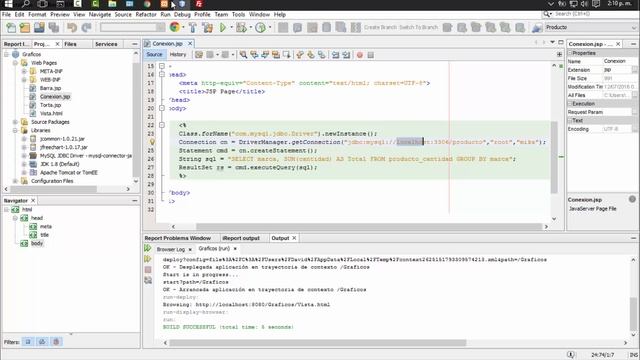The height and width of the screenshot is (360, 640).
Task: Click the editor vertical scrollbar thumb
Action: tap(554, 157)
